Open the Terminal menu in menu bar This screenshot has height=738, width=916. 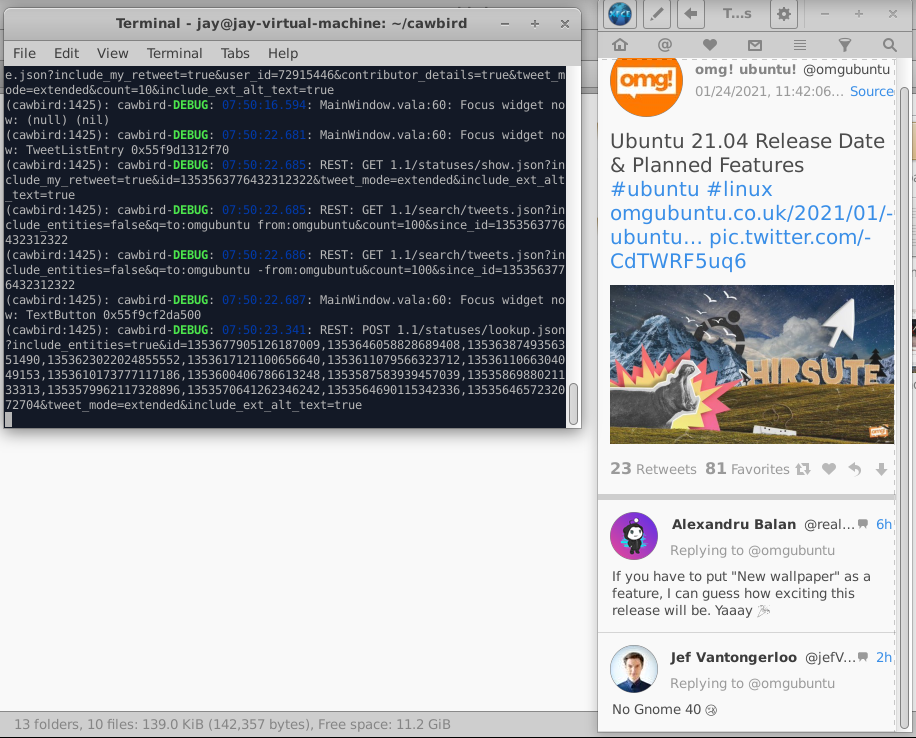coord(174,53)
